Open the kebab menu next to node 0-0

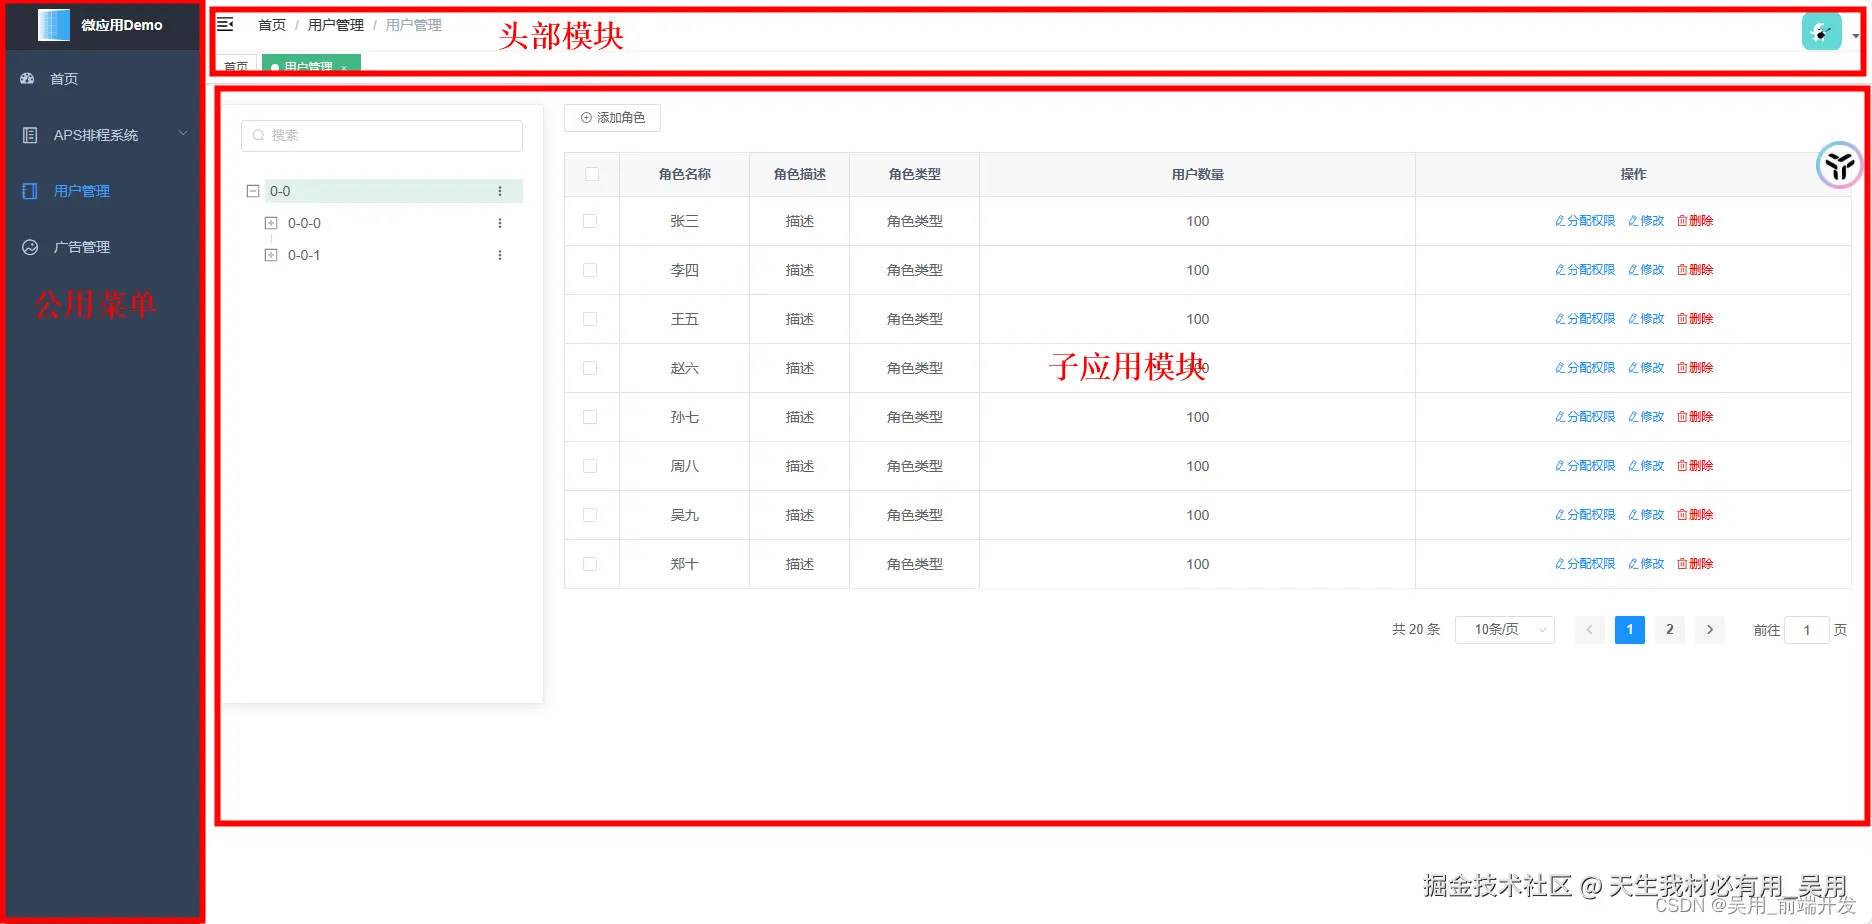tap(500, 190)
